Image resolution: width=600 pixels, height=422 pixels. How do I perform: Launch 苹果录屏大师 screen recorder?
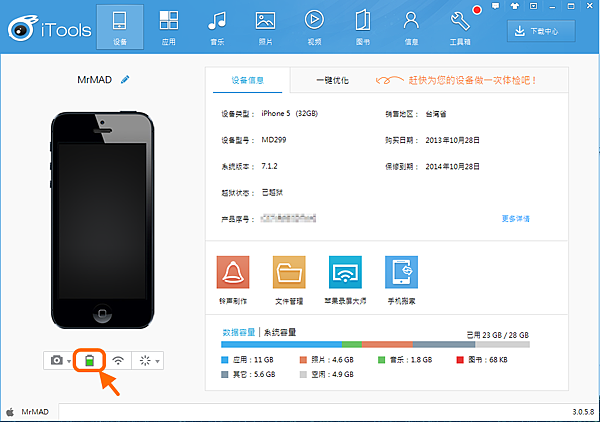[x=345, y=280]
